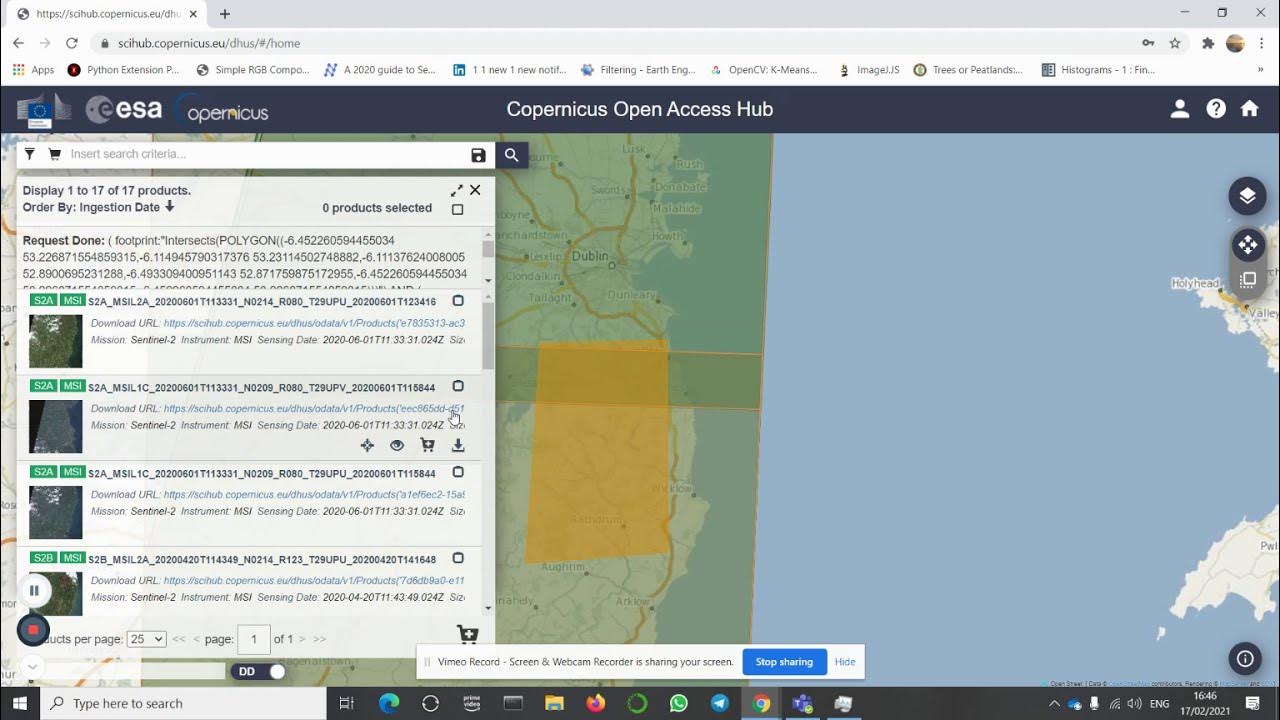The height and width of the screenshot is (720, 1280).
Task: View product details eye icon
Action: (x=397, y=445)
